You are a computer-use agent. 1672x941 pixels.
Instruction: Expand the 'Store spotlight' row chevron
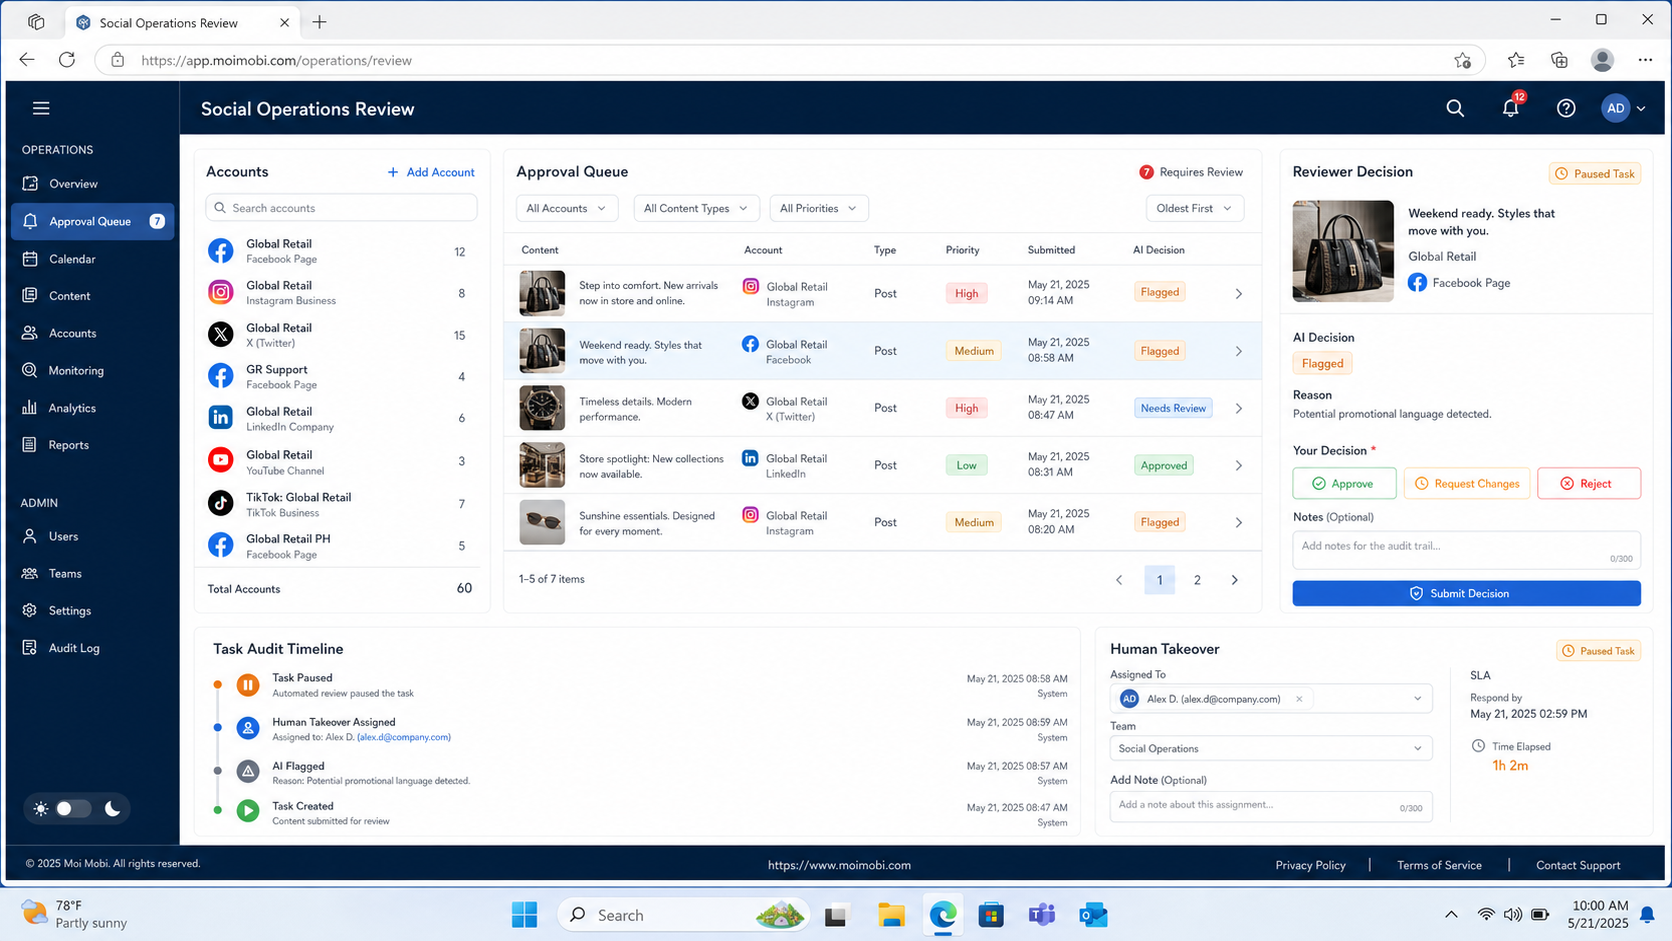point(1238,466)
